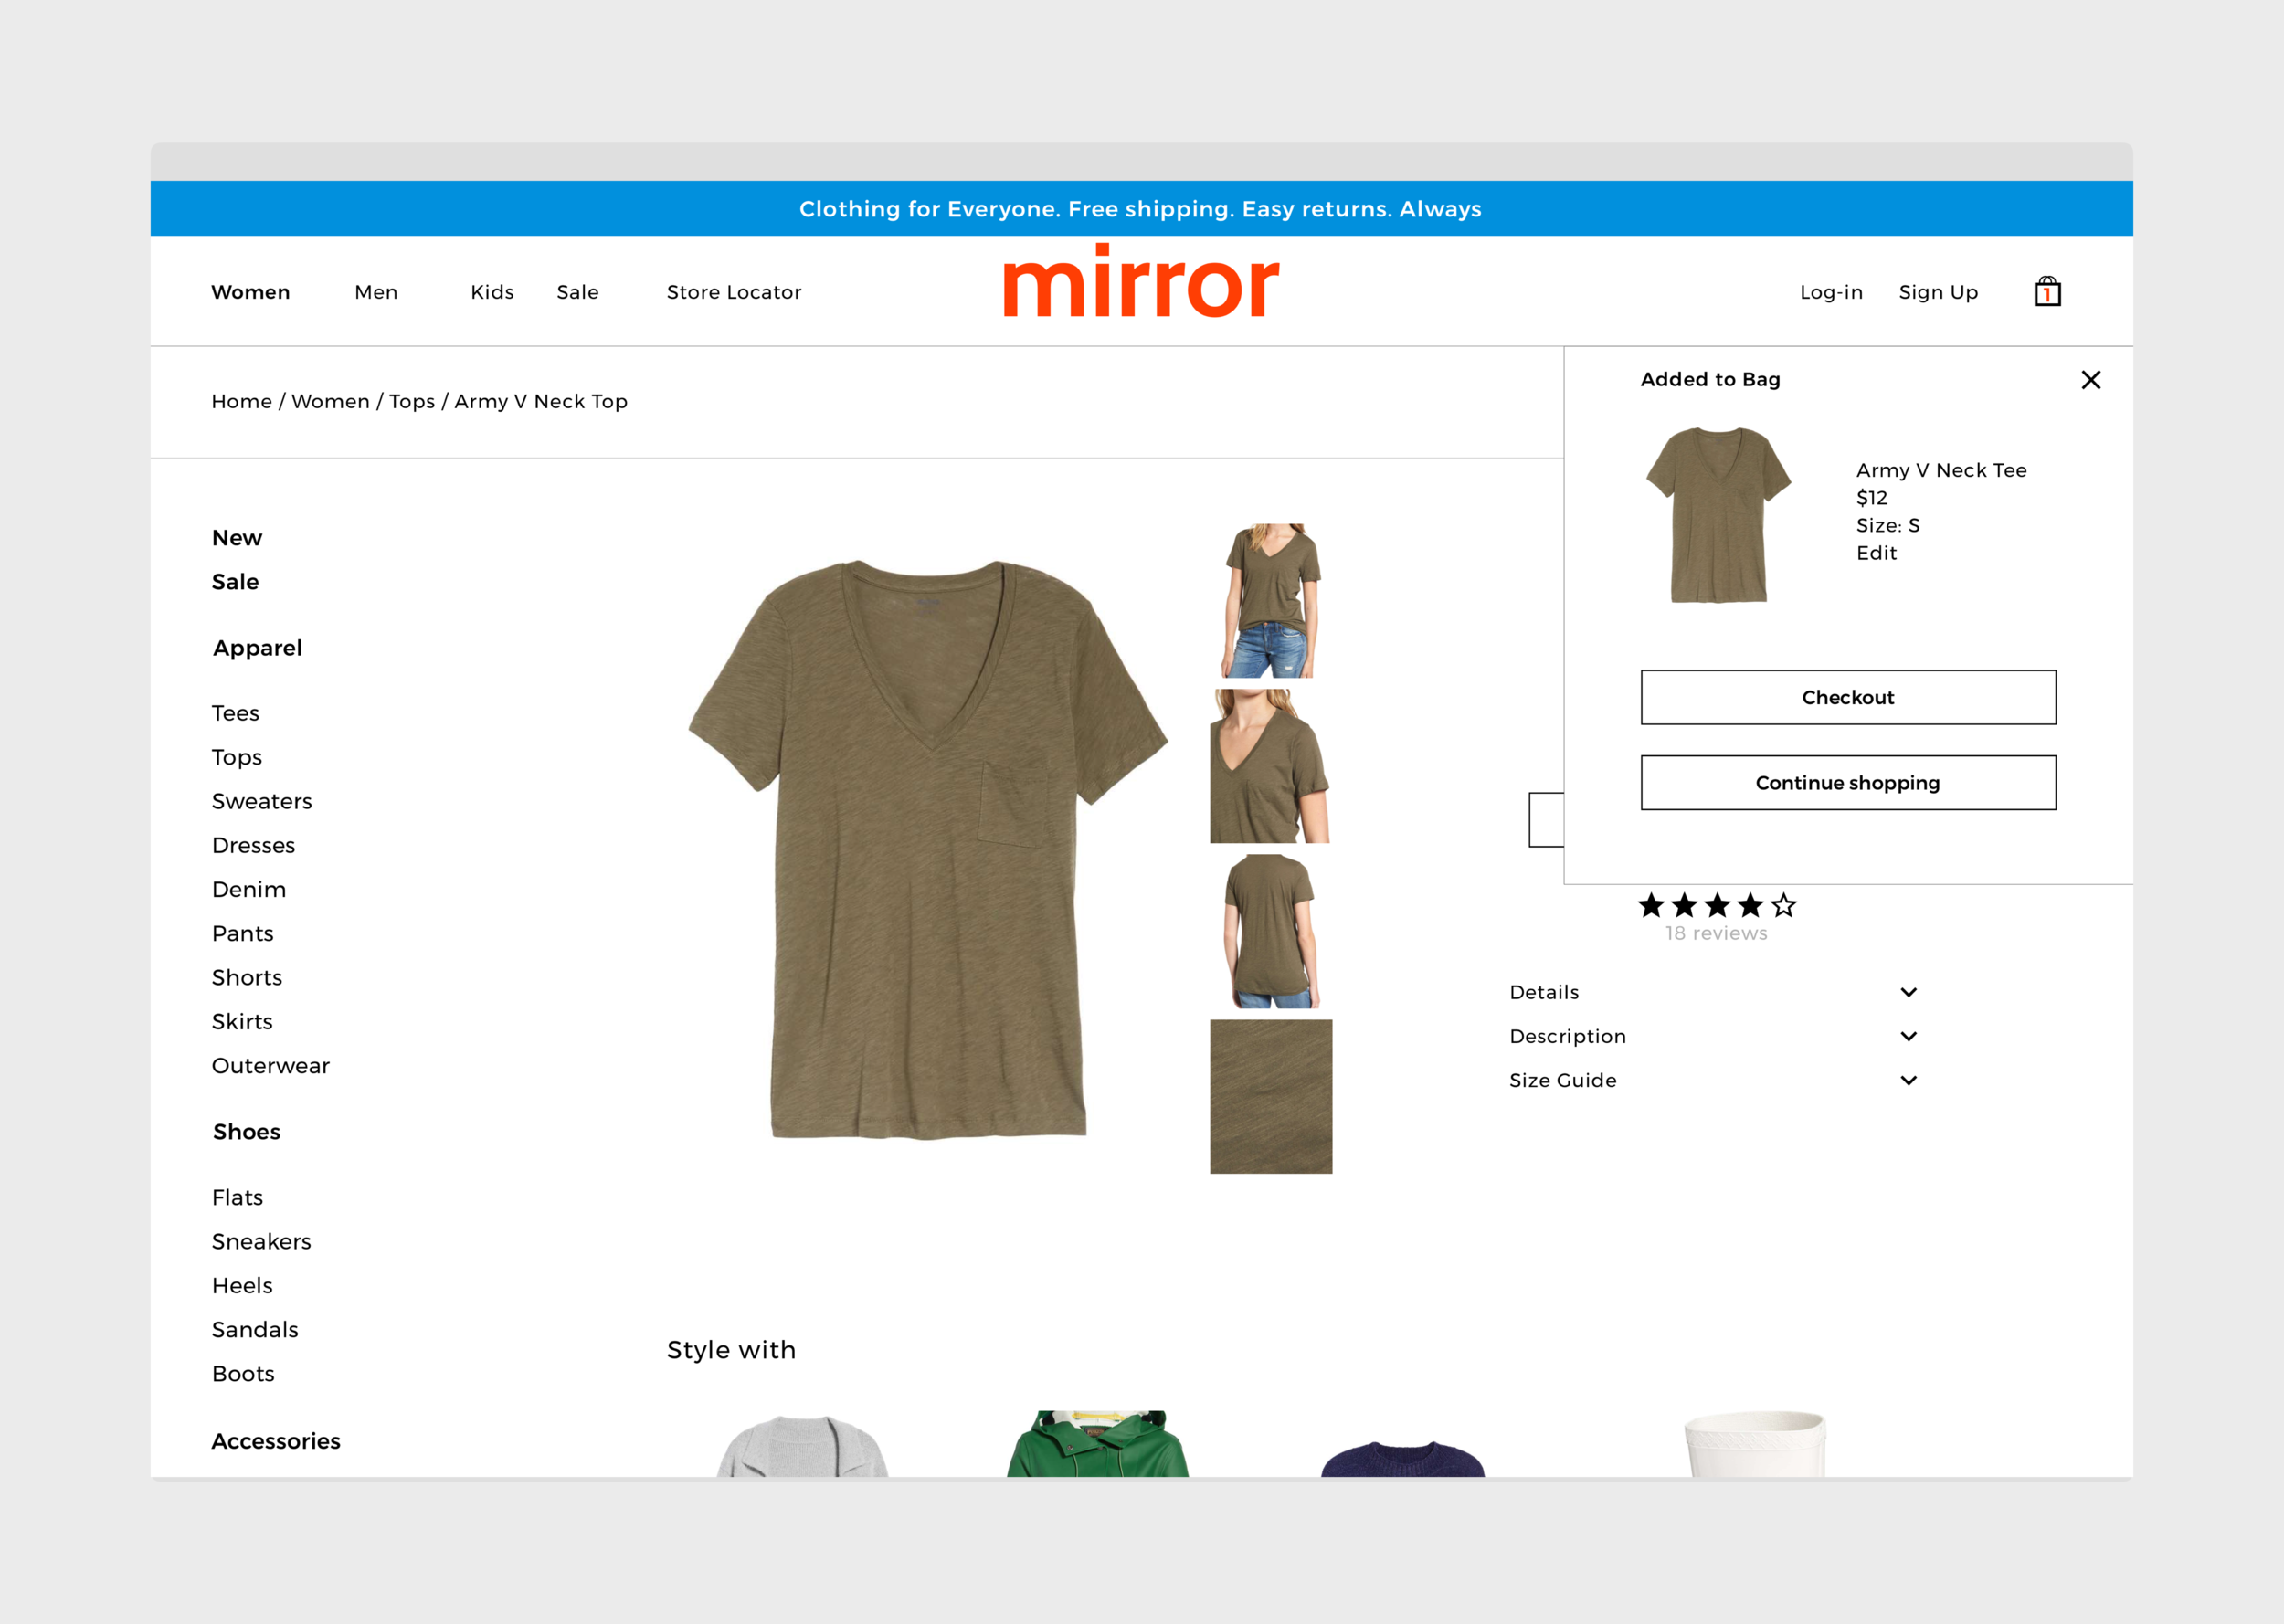
Task: Go to Store Locator
Action: pos(734,292)
